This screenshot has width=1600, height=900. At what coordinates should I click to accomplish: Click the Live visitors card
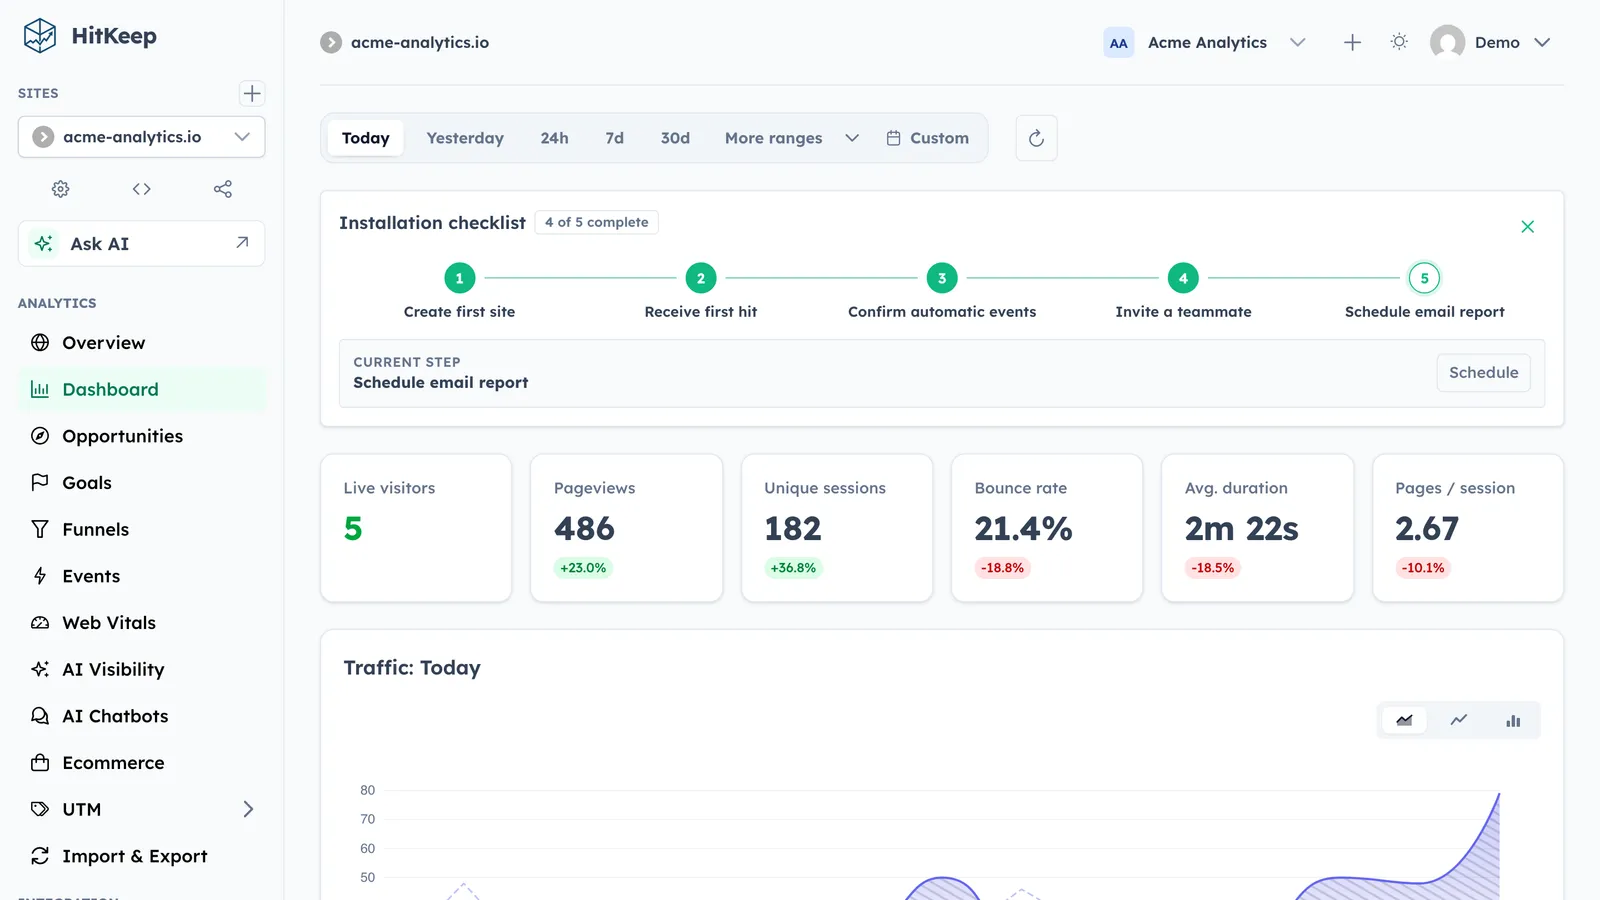pos(416,528)
